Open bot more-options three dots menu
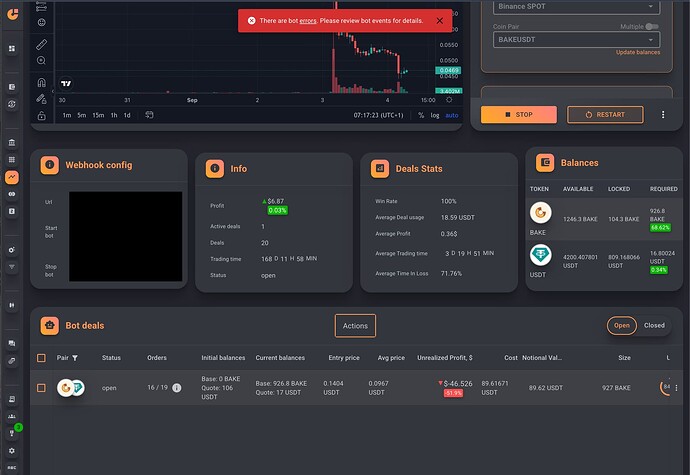Viewport: 690px width, 475px height. 663,115
